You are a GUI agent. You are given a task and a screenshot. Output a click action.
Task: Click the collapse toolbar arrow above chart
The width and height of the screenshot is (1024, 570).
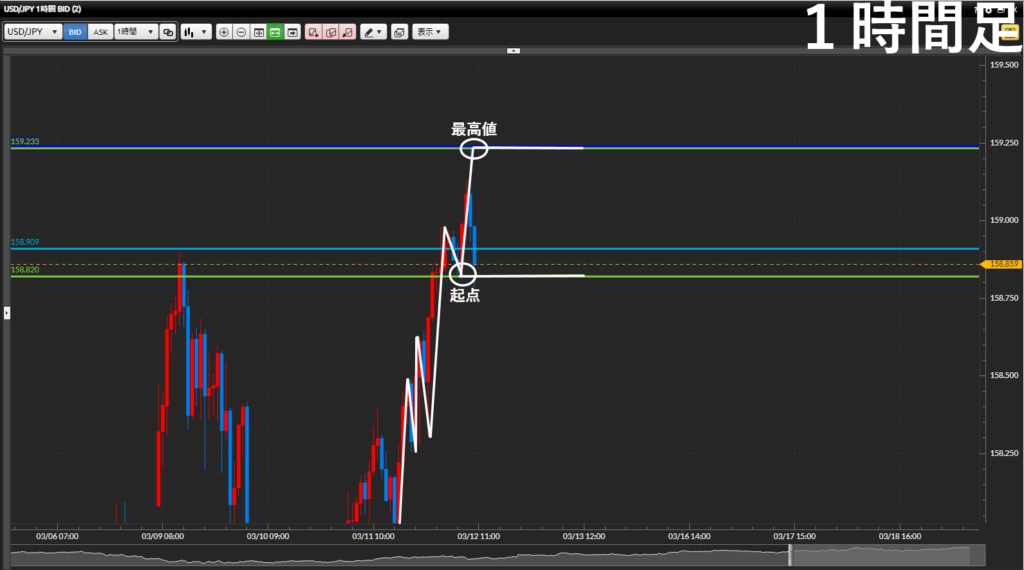(x=513, y=49)
